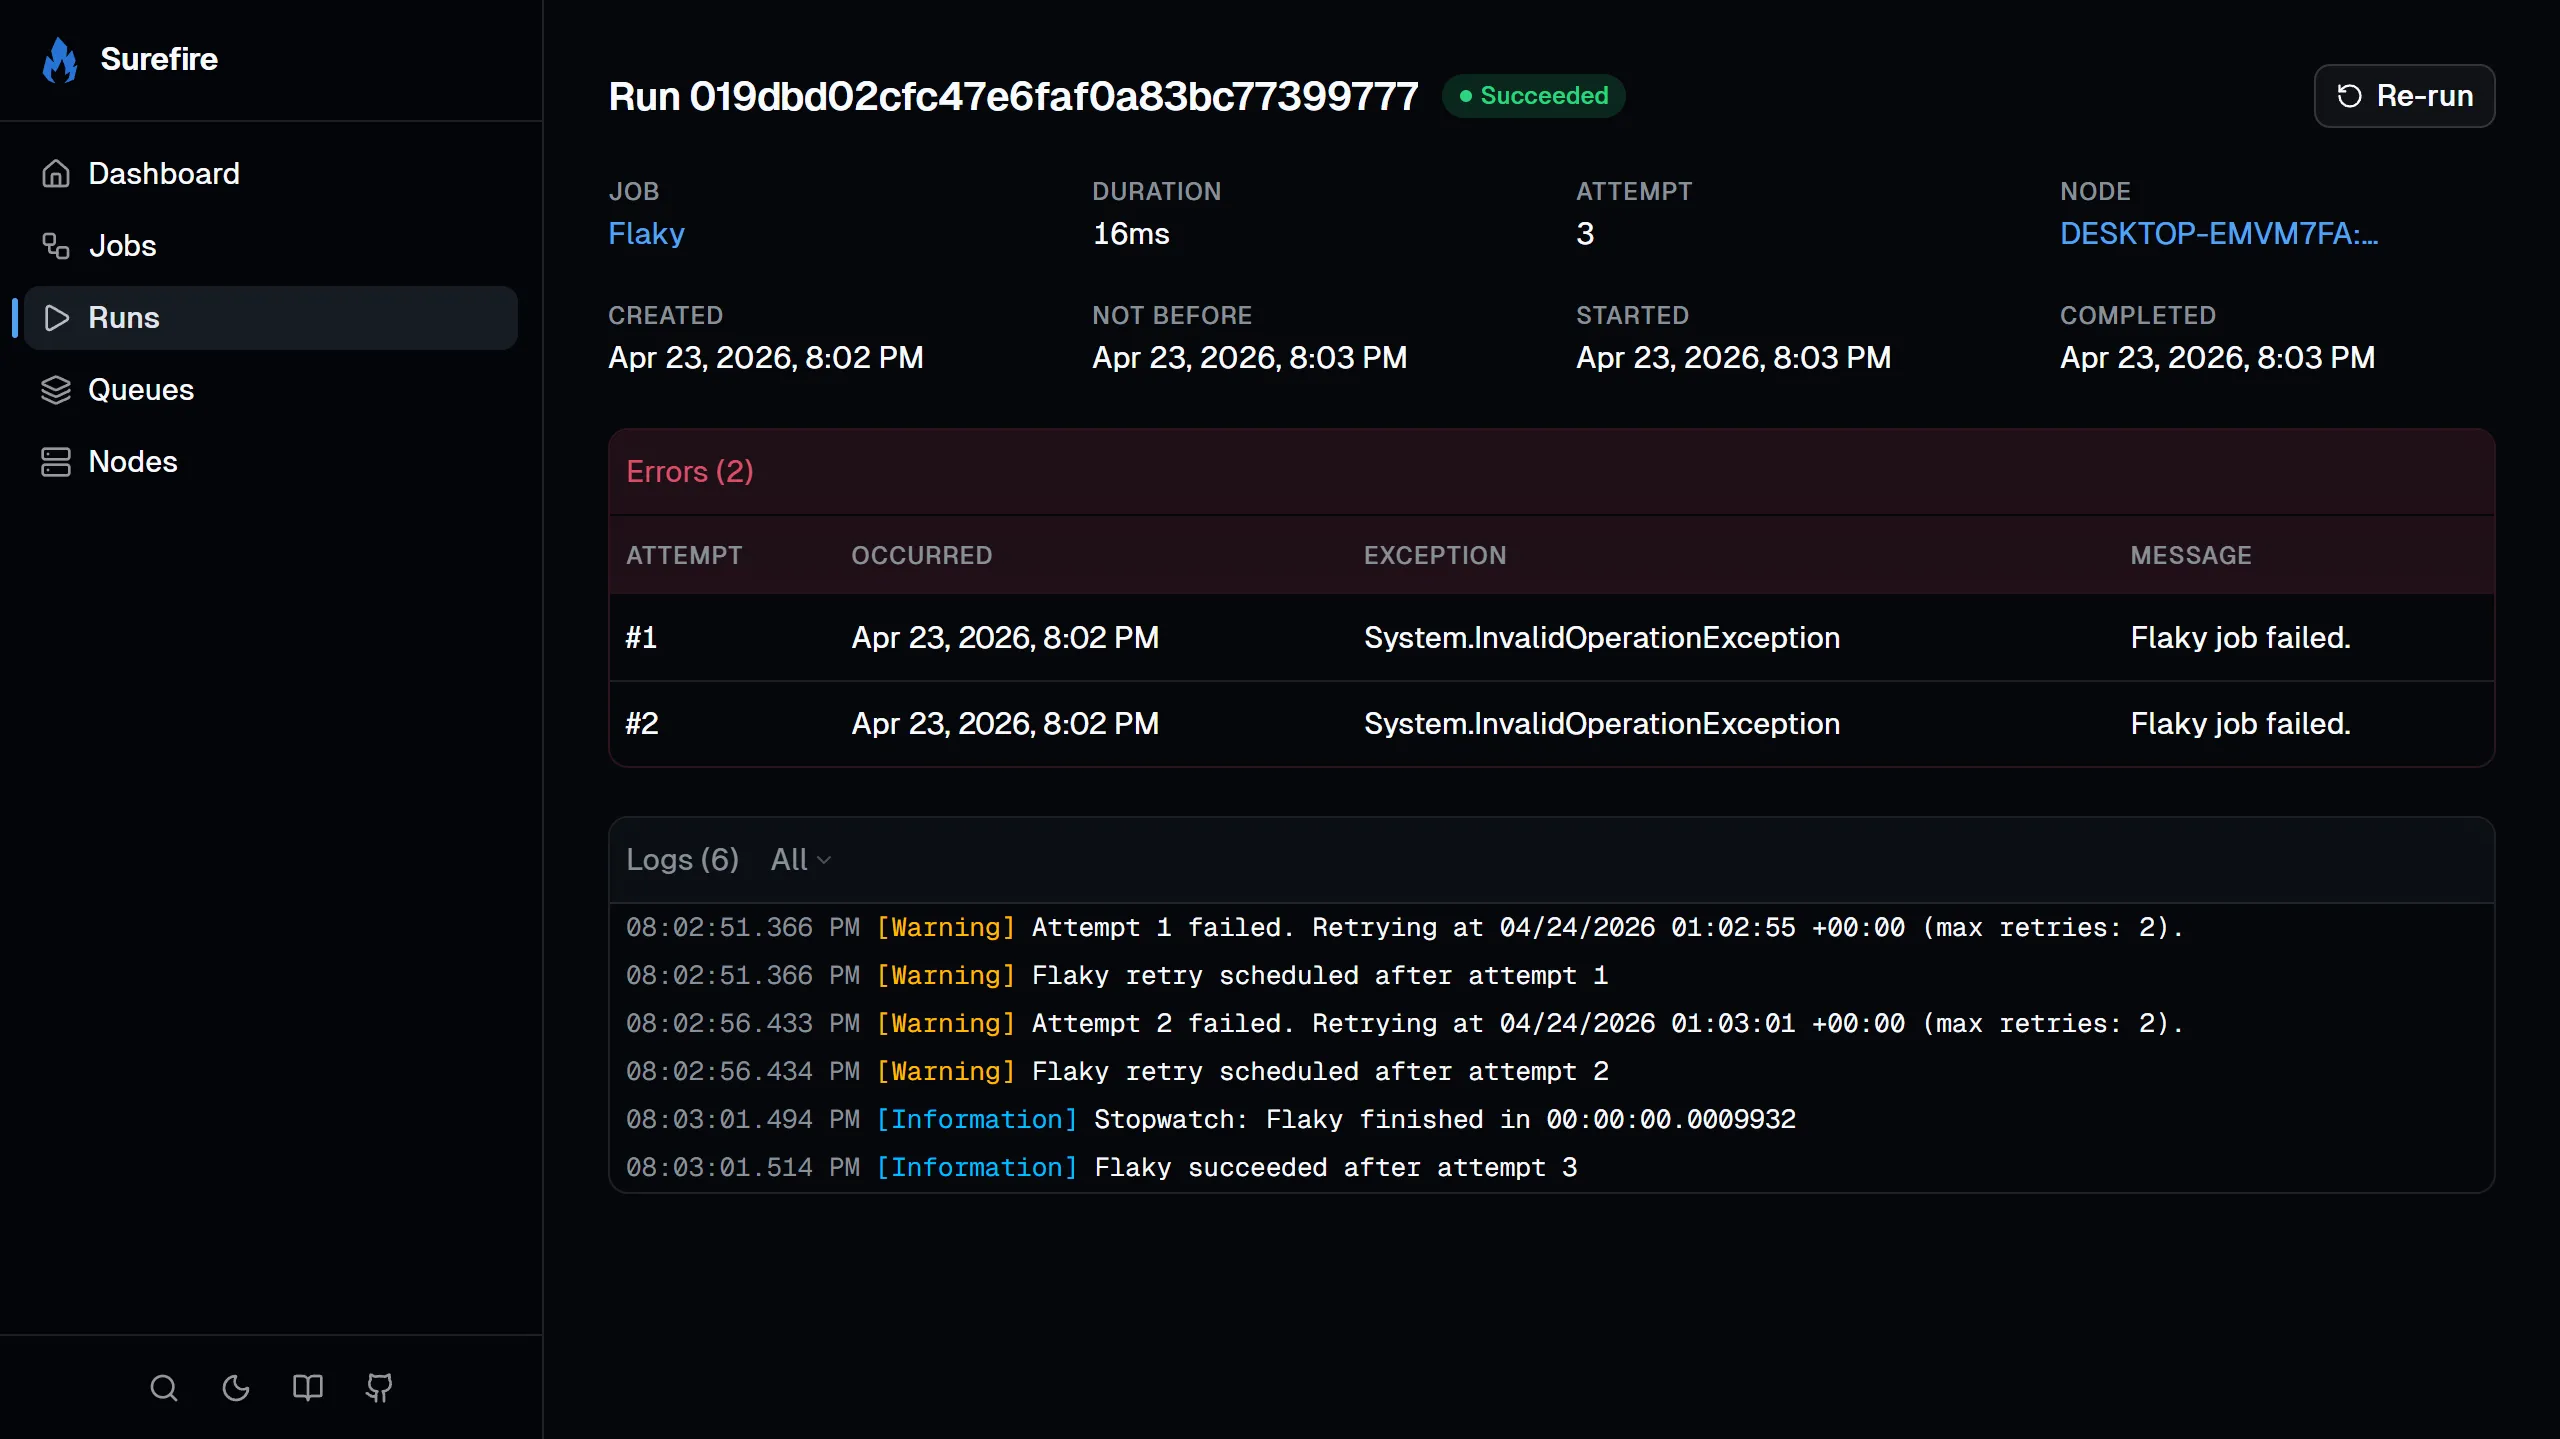2560x1439 pixels.
Task: Click the EXCEPTION column header
Action: [x=1435, y=556]
